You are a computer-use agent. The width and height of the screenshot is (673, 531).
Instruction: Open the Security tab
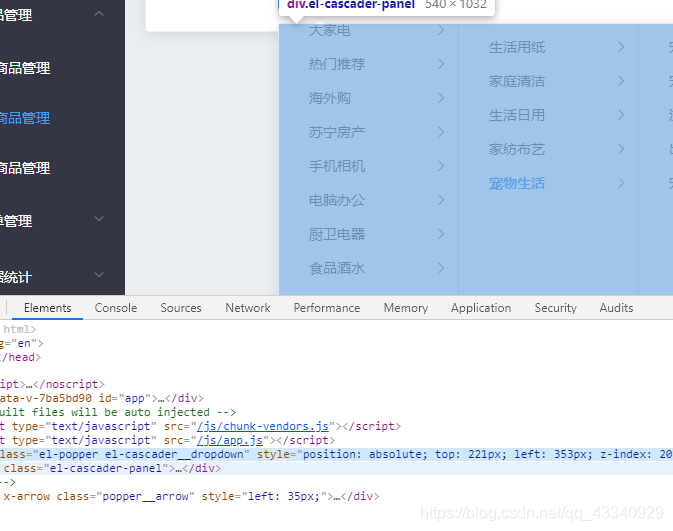555,308
